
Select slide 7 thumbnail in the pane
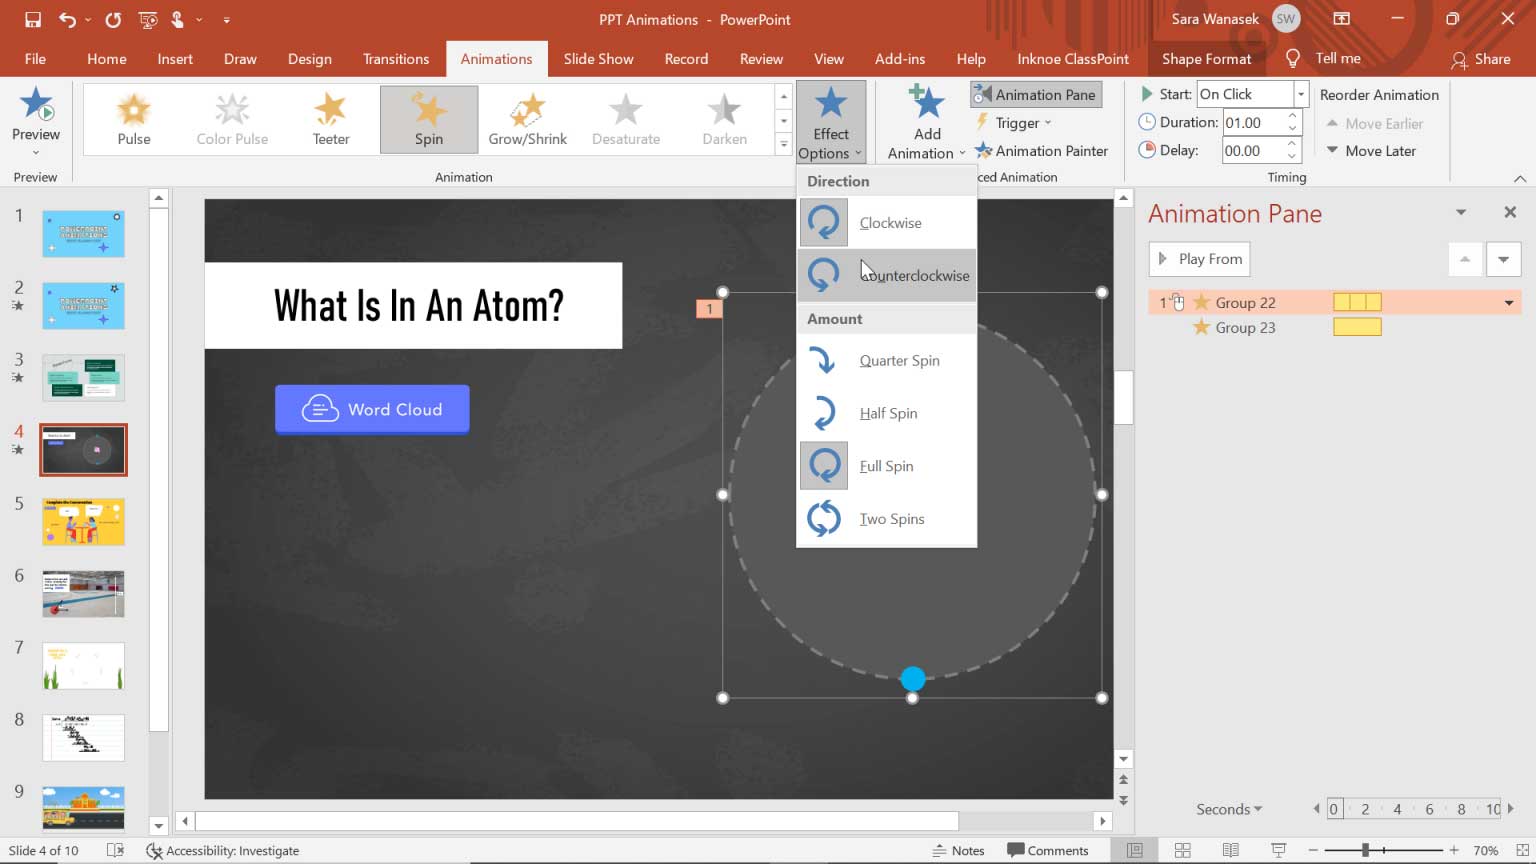[x=83, y=665]
